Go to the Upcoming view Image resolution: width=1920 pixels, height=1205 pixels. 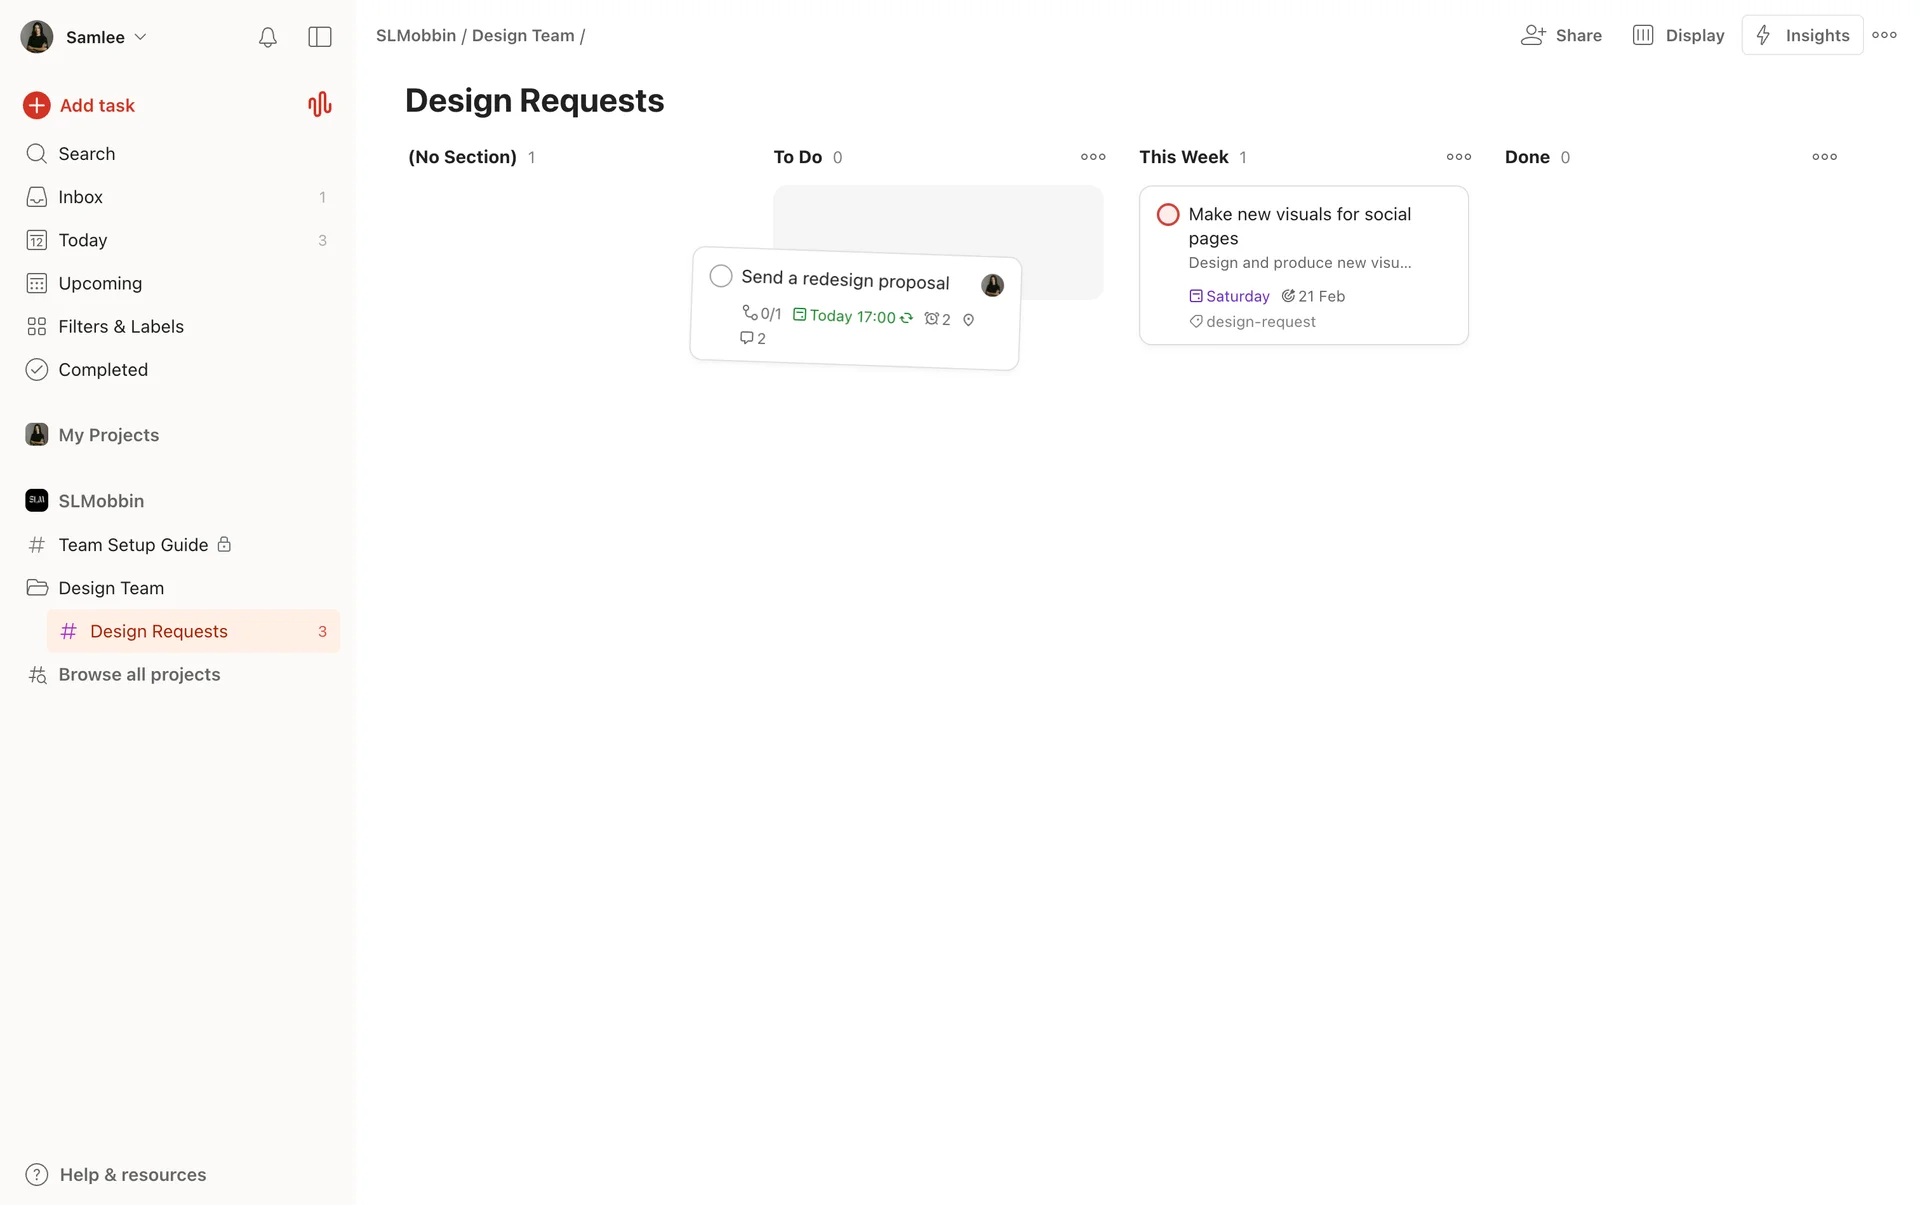(99, 283)
